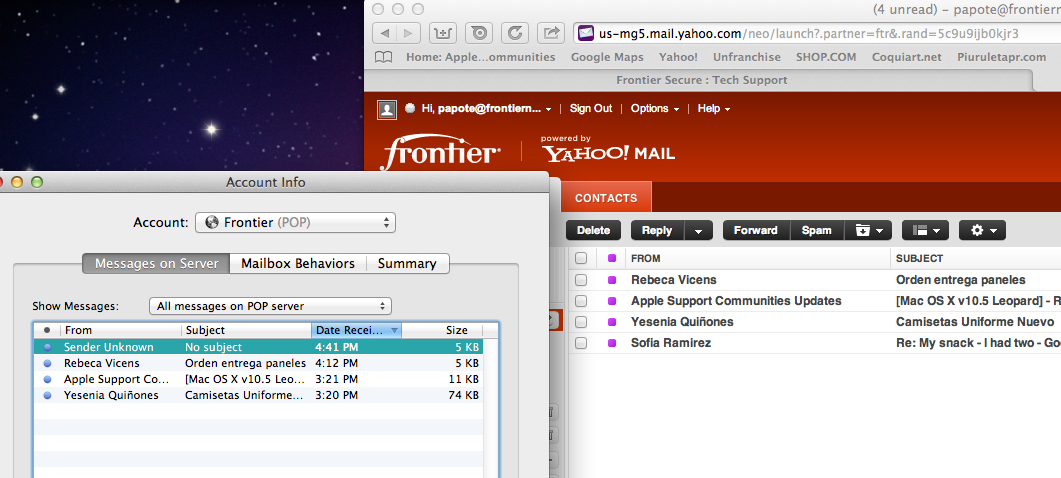
Task: Open the Yahoo! bookmark
Action: [x=678, y=58]
